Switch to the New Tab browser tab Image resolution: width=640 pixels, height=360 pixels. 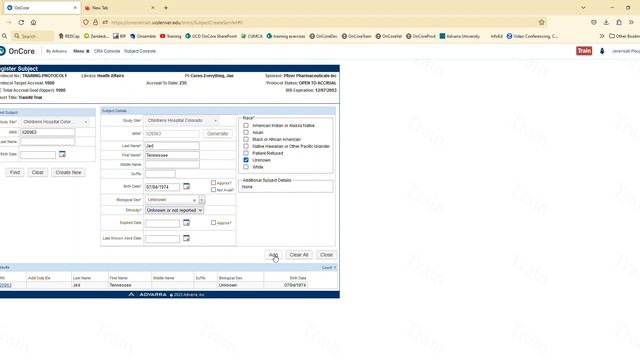click(x=119, y=8)
